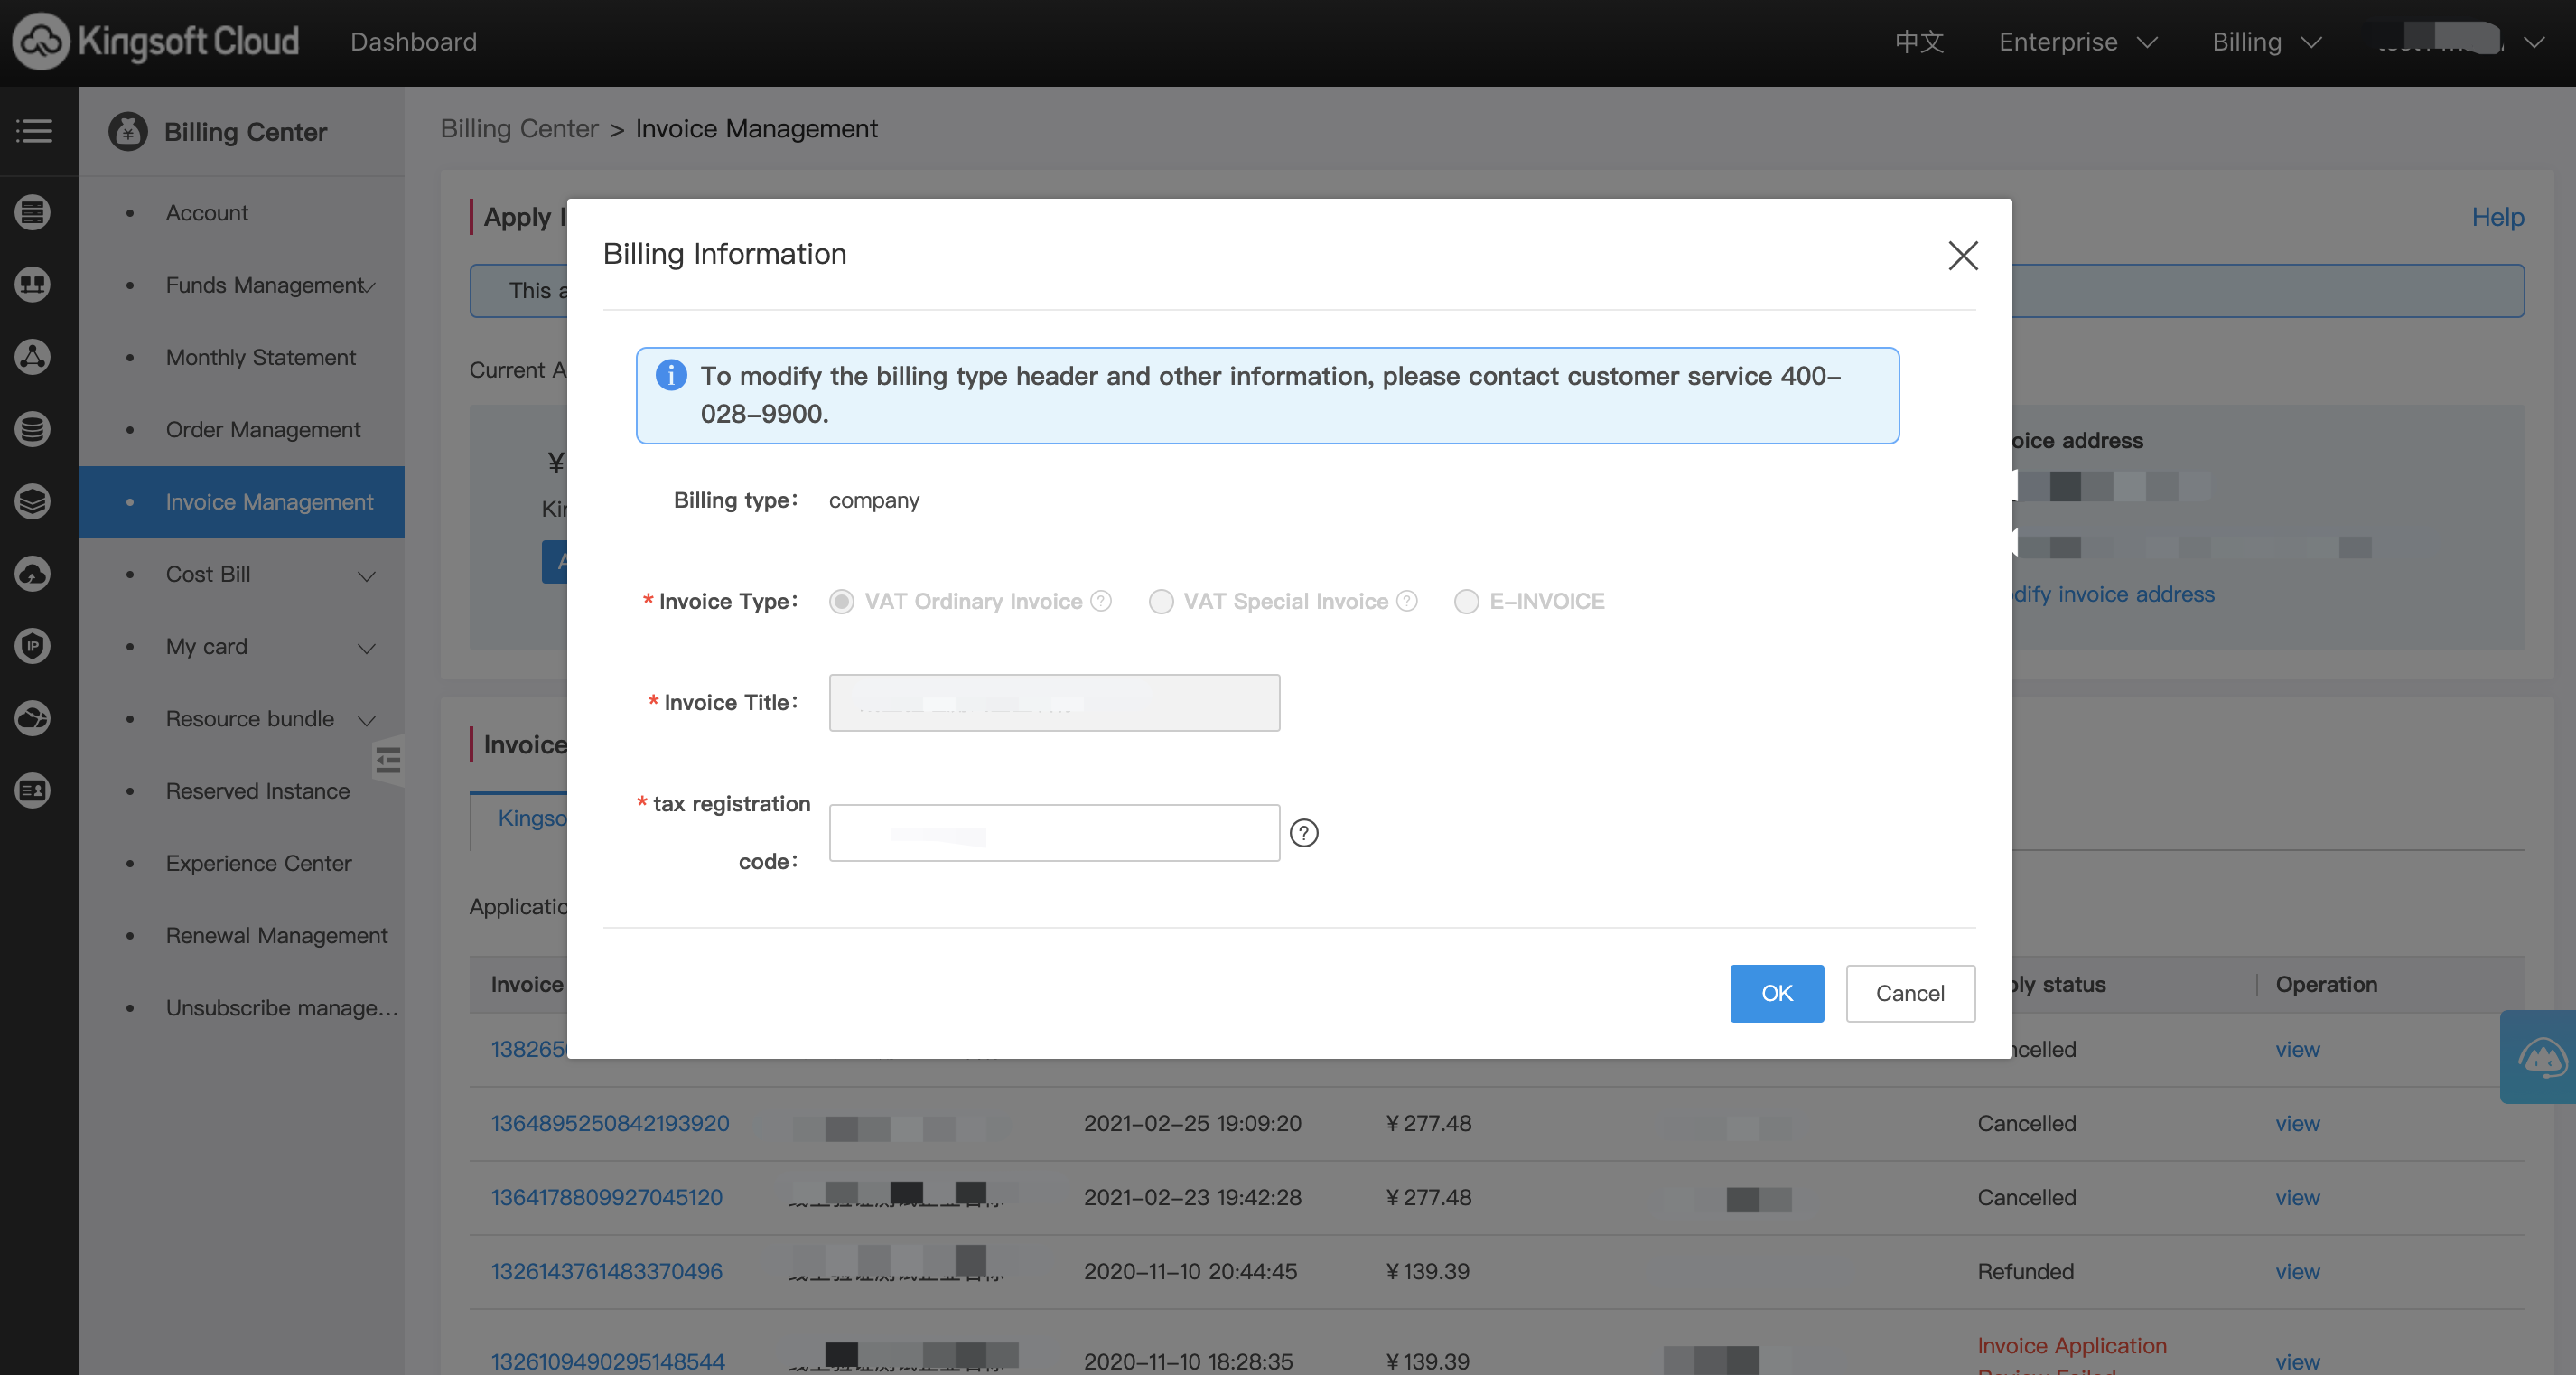
Task: Click the Operation column header
Action: tap(2326, 984)
